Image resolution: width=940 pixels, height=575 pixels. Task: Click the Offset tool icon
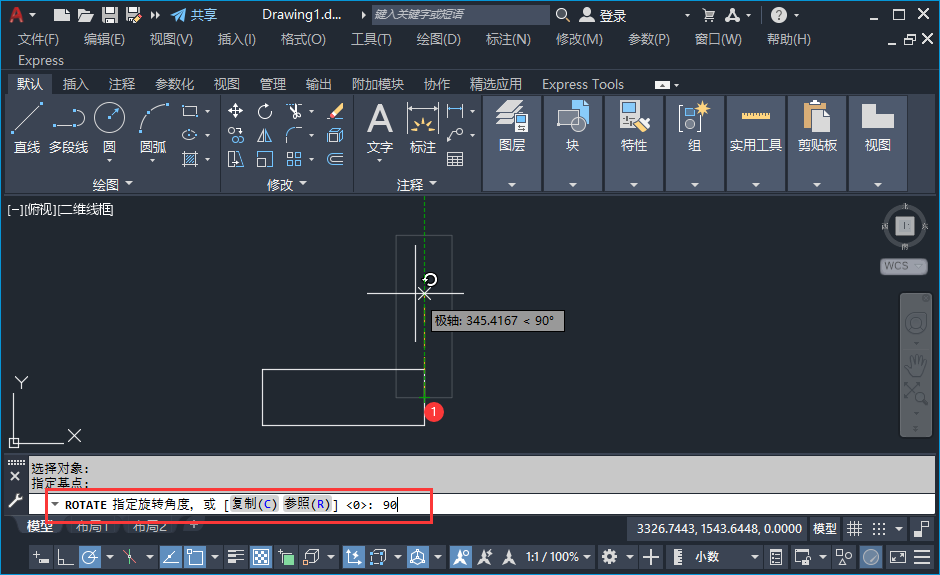336,159
